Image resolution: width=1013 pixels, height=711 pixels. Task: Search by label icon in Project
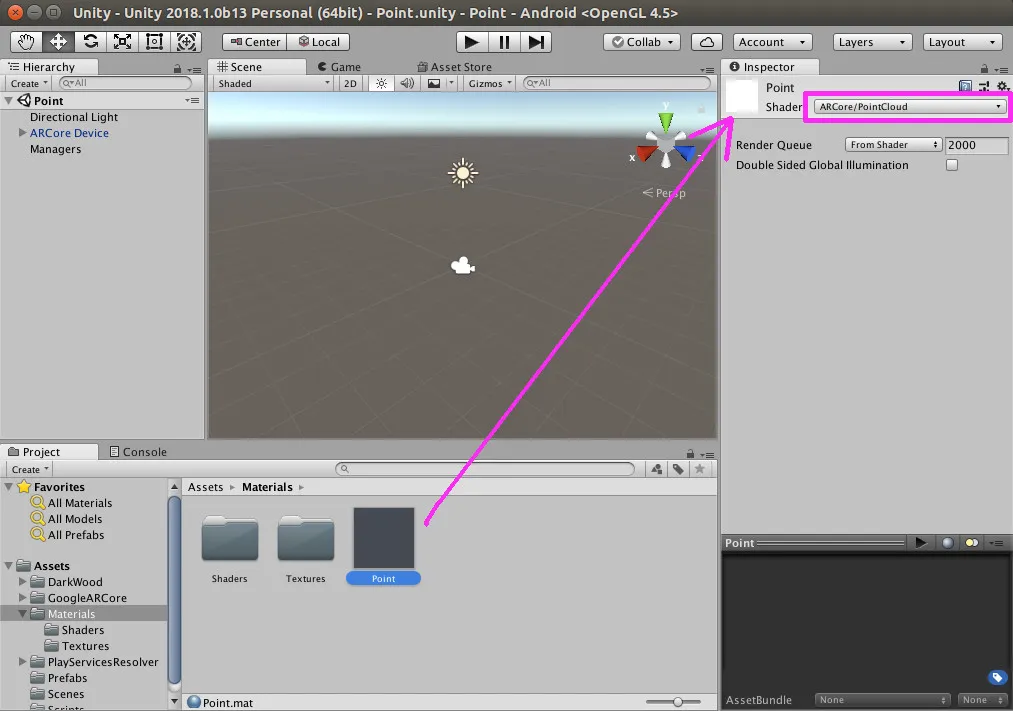(x=678, y=469)
